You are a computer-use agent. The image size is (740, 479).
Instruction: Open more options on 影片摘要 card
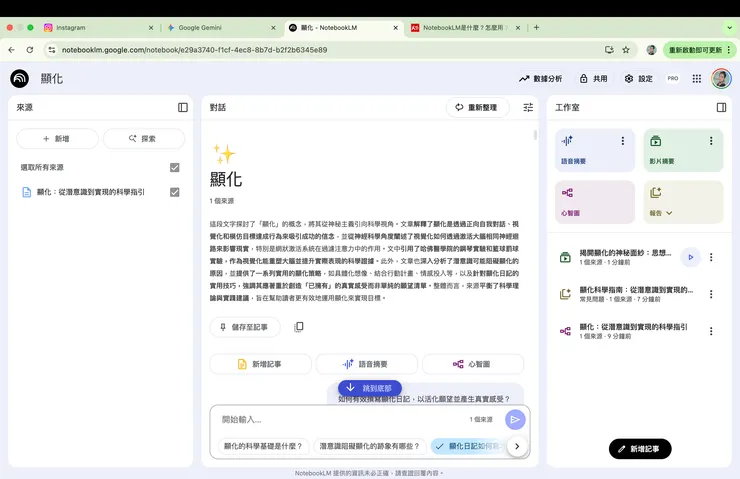(711, 141)
